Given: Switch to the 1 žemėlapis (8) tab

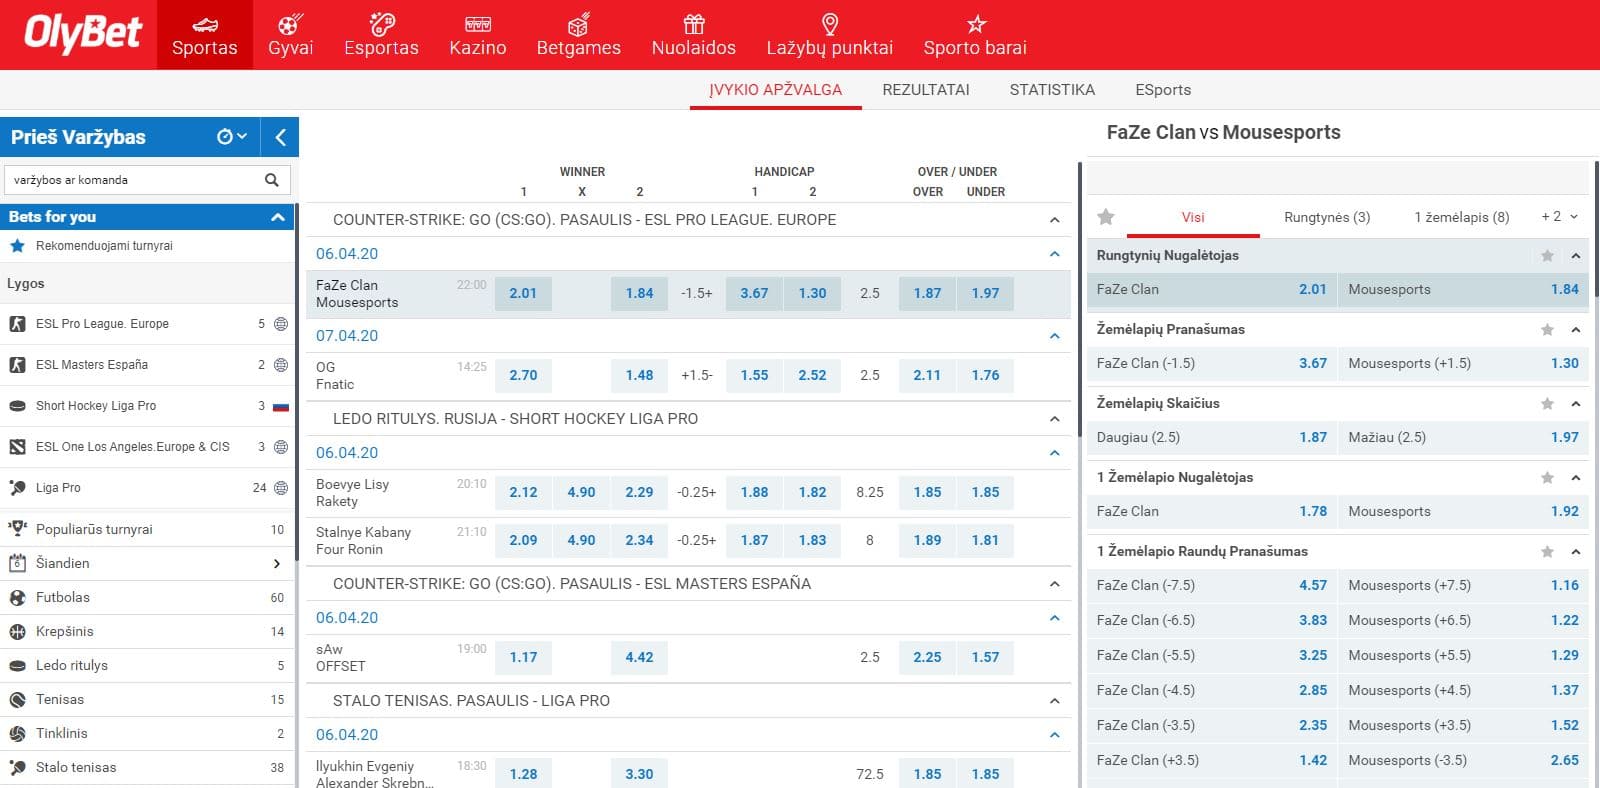Looking at the screenshot, I should click(x=1461, y=217).
